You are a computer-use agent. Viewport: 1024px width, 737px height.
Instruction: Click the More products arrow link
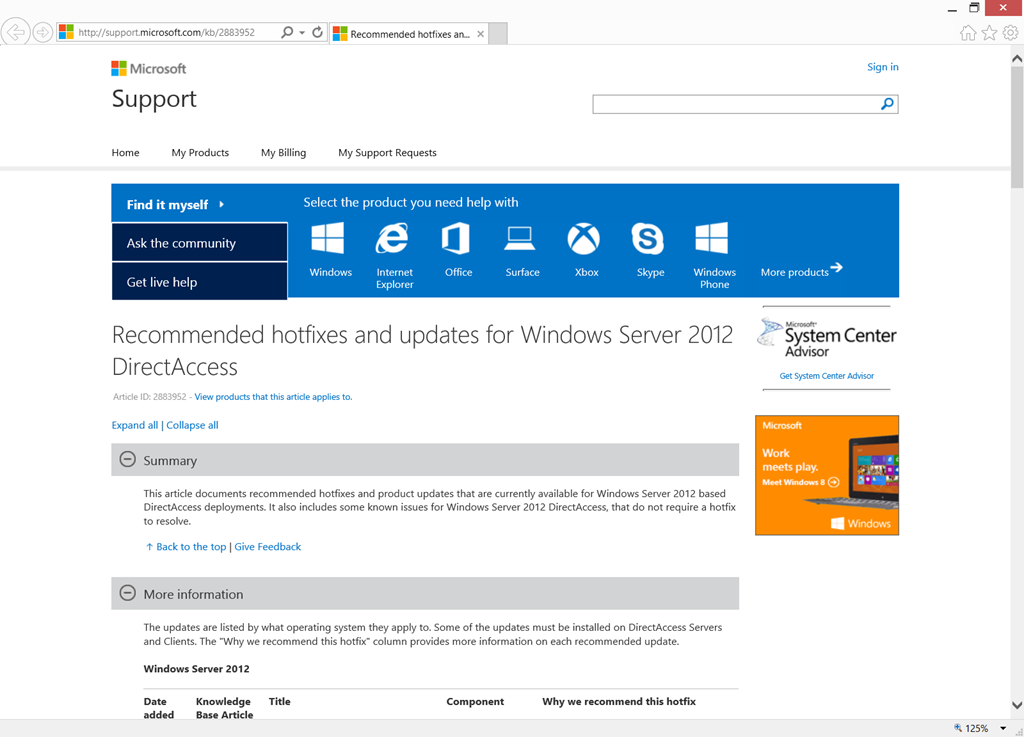801,270
